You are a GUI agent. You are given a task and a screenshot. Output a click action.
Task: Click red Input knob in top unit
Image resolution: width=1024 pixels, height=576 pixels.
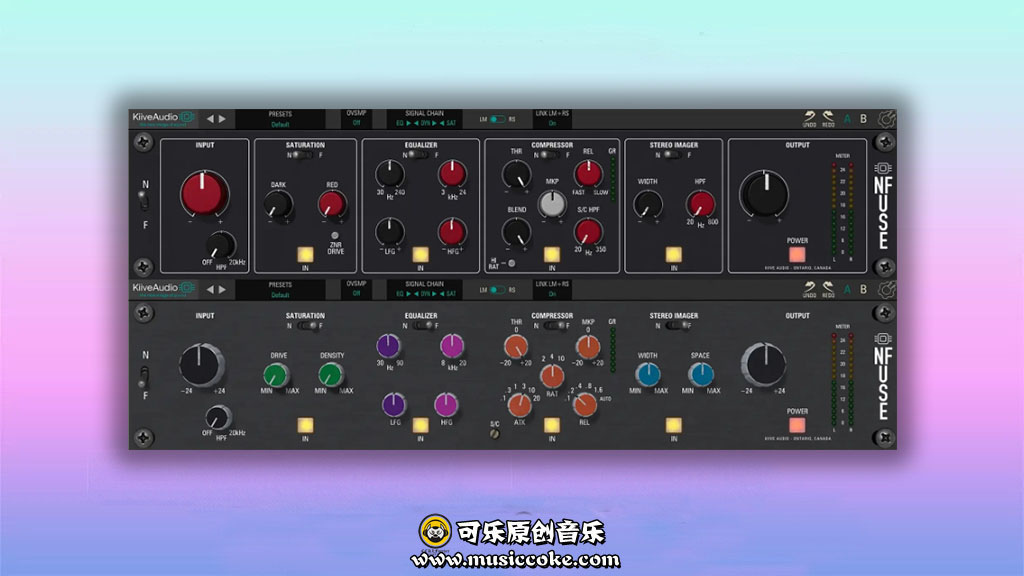(x=204, y=194)
